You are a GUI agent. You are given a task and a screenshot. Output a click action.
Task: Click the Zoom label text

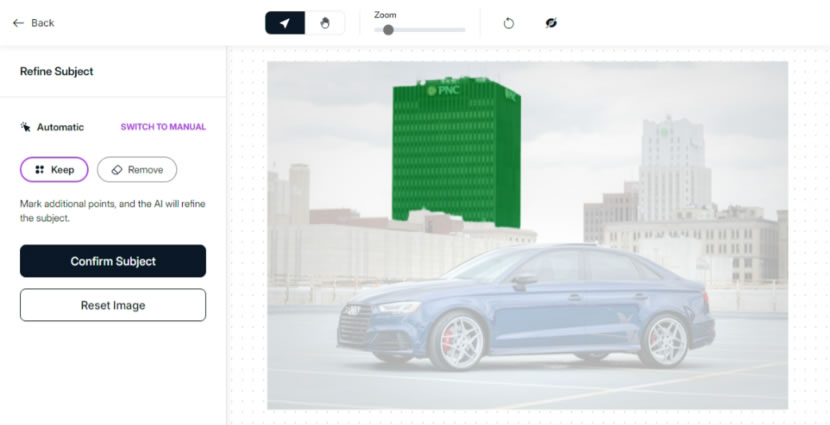[x=385, y=15]
